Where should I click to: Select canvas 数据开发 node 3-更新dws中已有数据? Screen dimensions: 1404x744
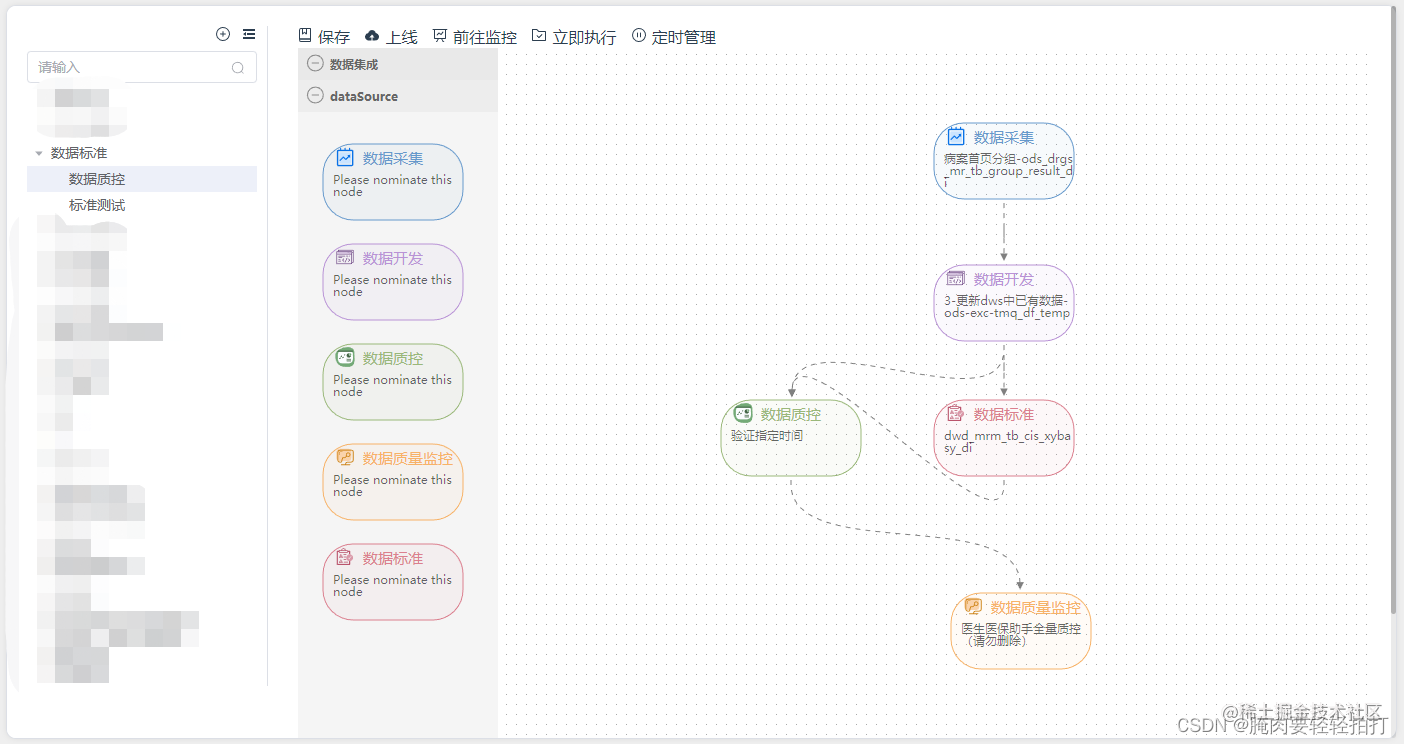[1004, 303]
